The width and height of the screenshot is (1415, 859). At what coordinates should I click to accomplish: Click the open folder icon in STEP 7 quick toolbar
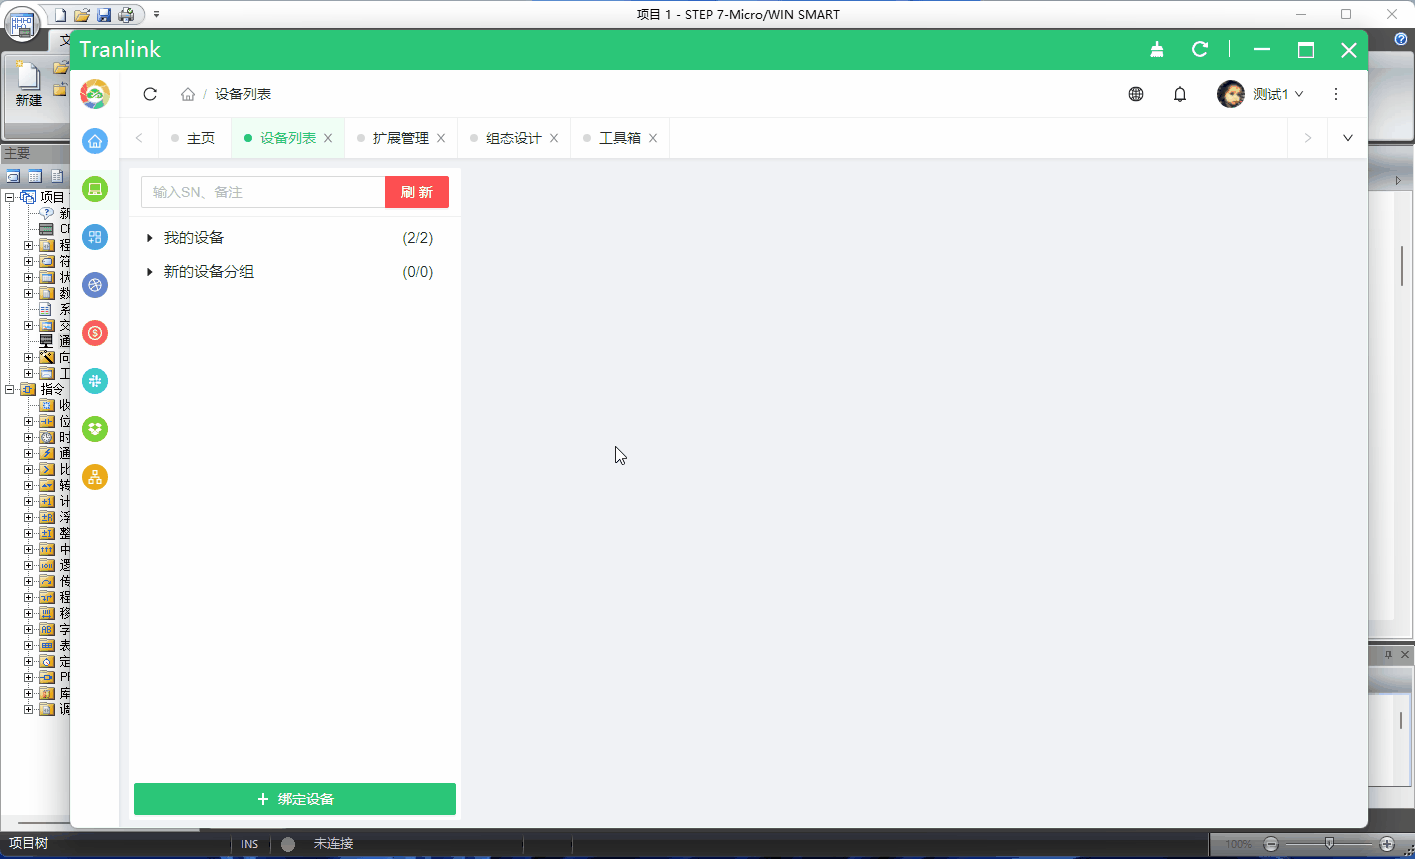[x=82, y=15]
